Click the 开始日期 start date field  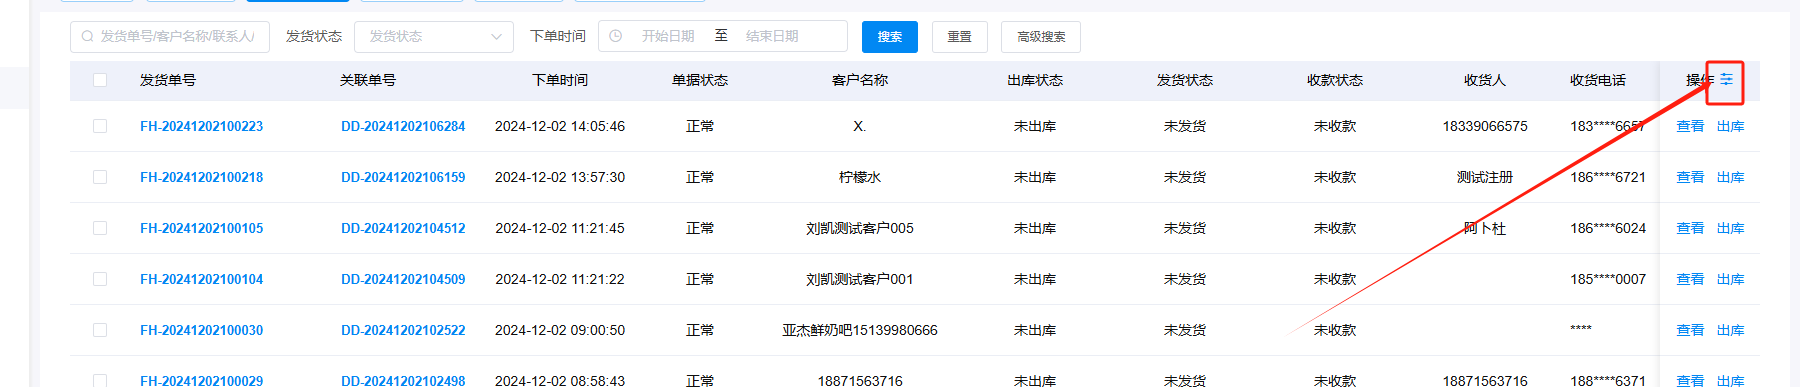[x=668, y=36]
